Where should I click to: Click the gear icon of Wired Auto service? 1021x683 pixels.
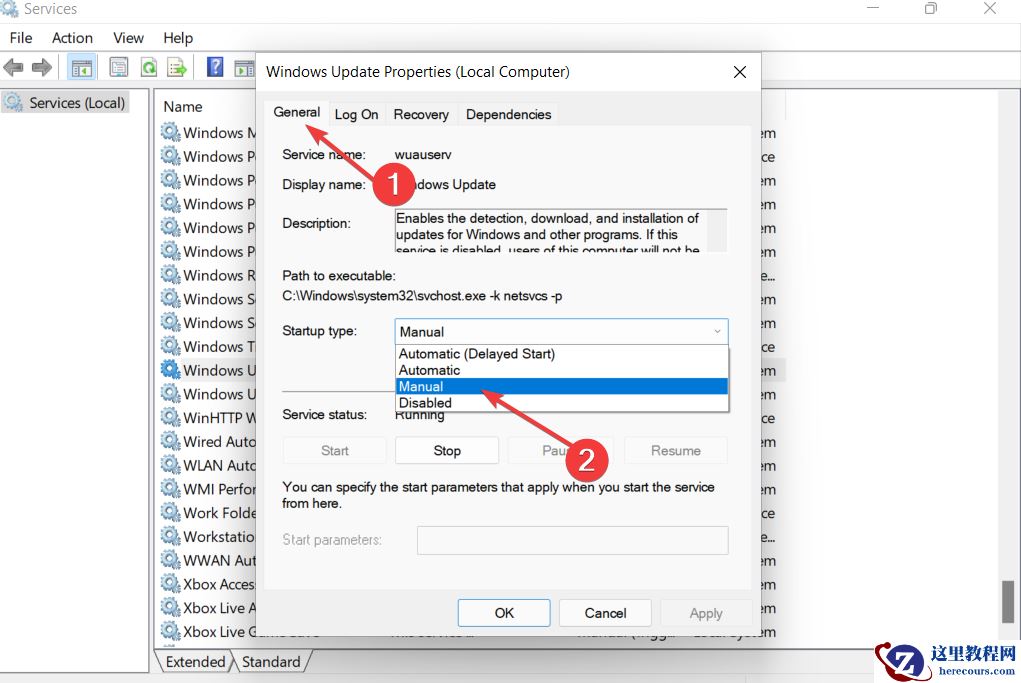[171, 441]
